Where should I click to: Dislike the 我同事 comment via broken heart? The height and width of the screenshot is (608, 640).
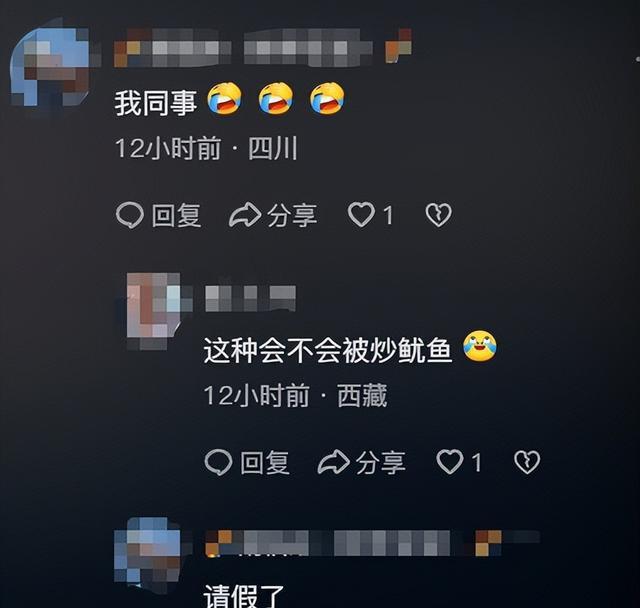coord(439,215)
